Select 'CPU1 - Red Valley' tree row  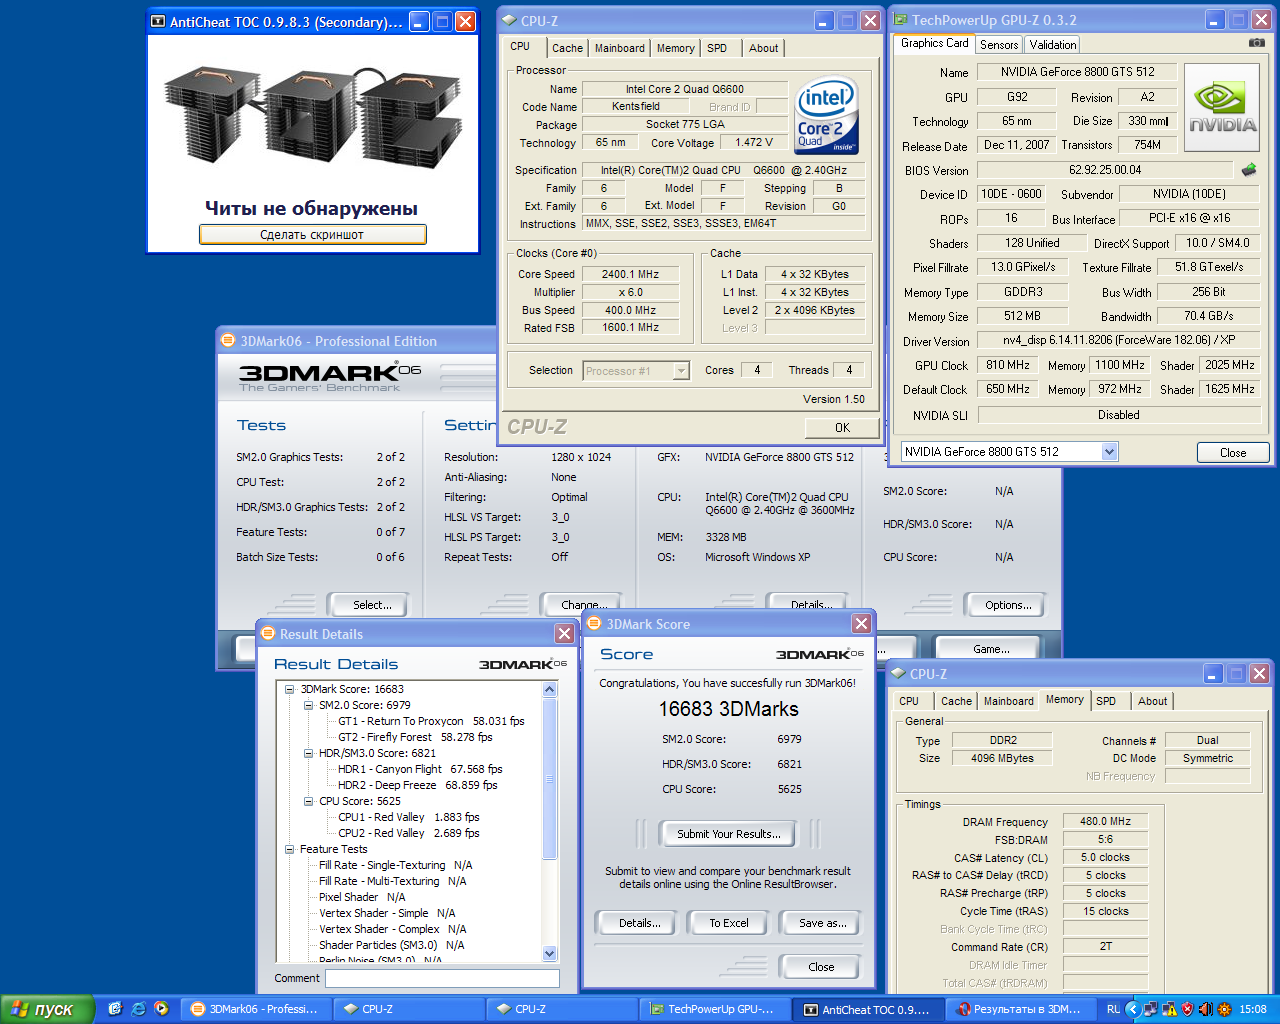(408, 817)
